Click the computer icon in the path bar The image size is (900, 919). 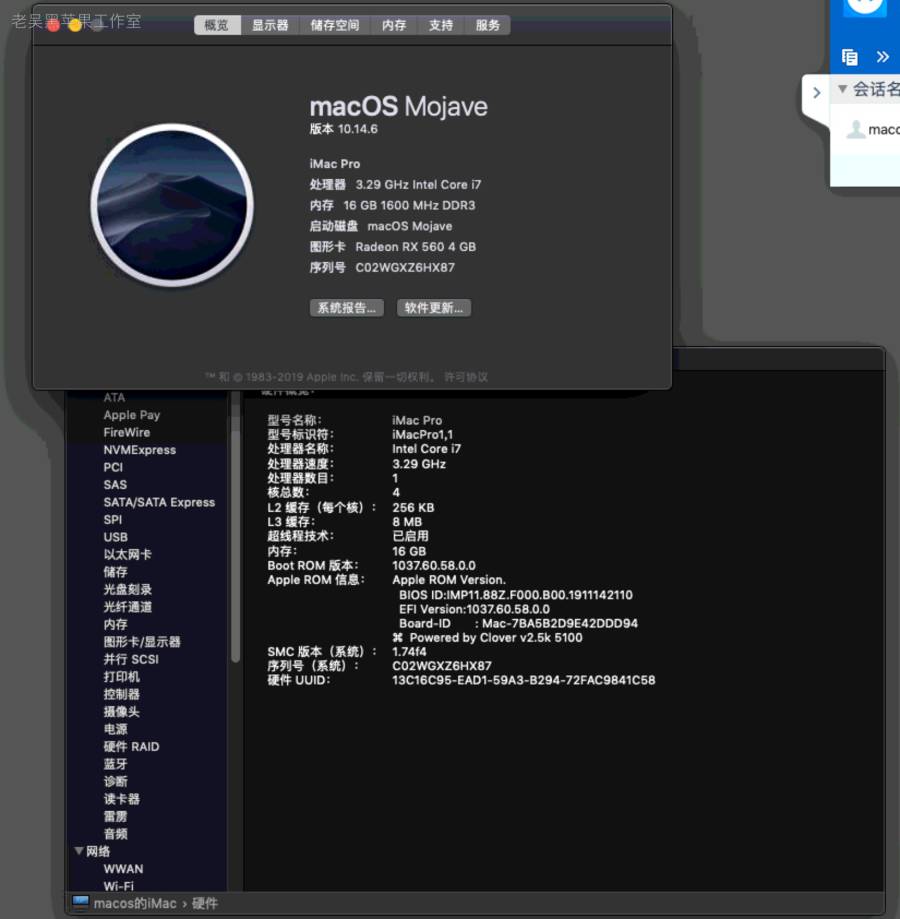click(x=80, y=903)
